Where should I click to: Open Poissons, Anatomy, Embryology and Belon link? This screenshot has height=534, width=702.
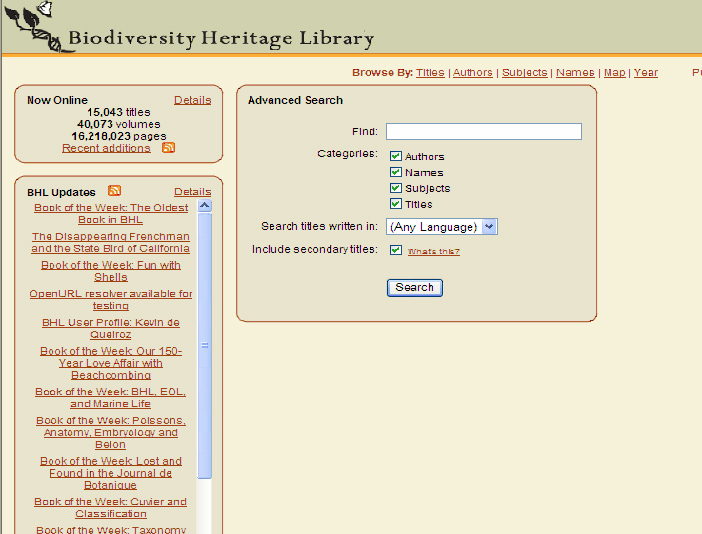tap(111, 432)
